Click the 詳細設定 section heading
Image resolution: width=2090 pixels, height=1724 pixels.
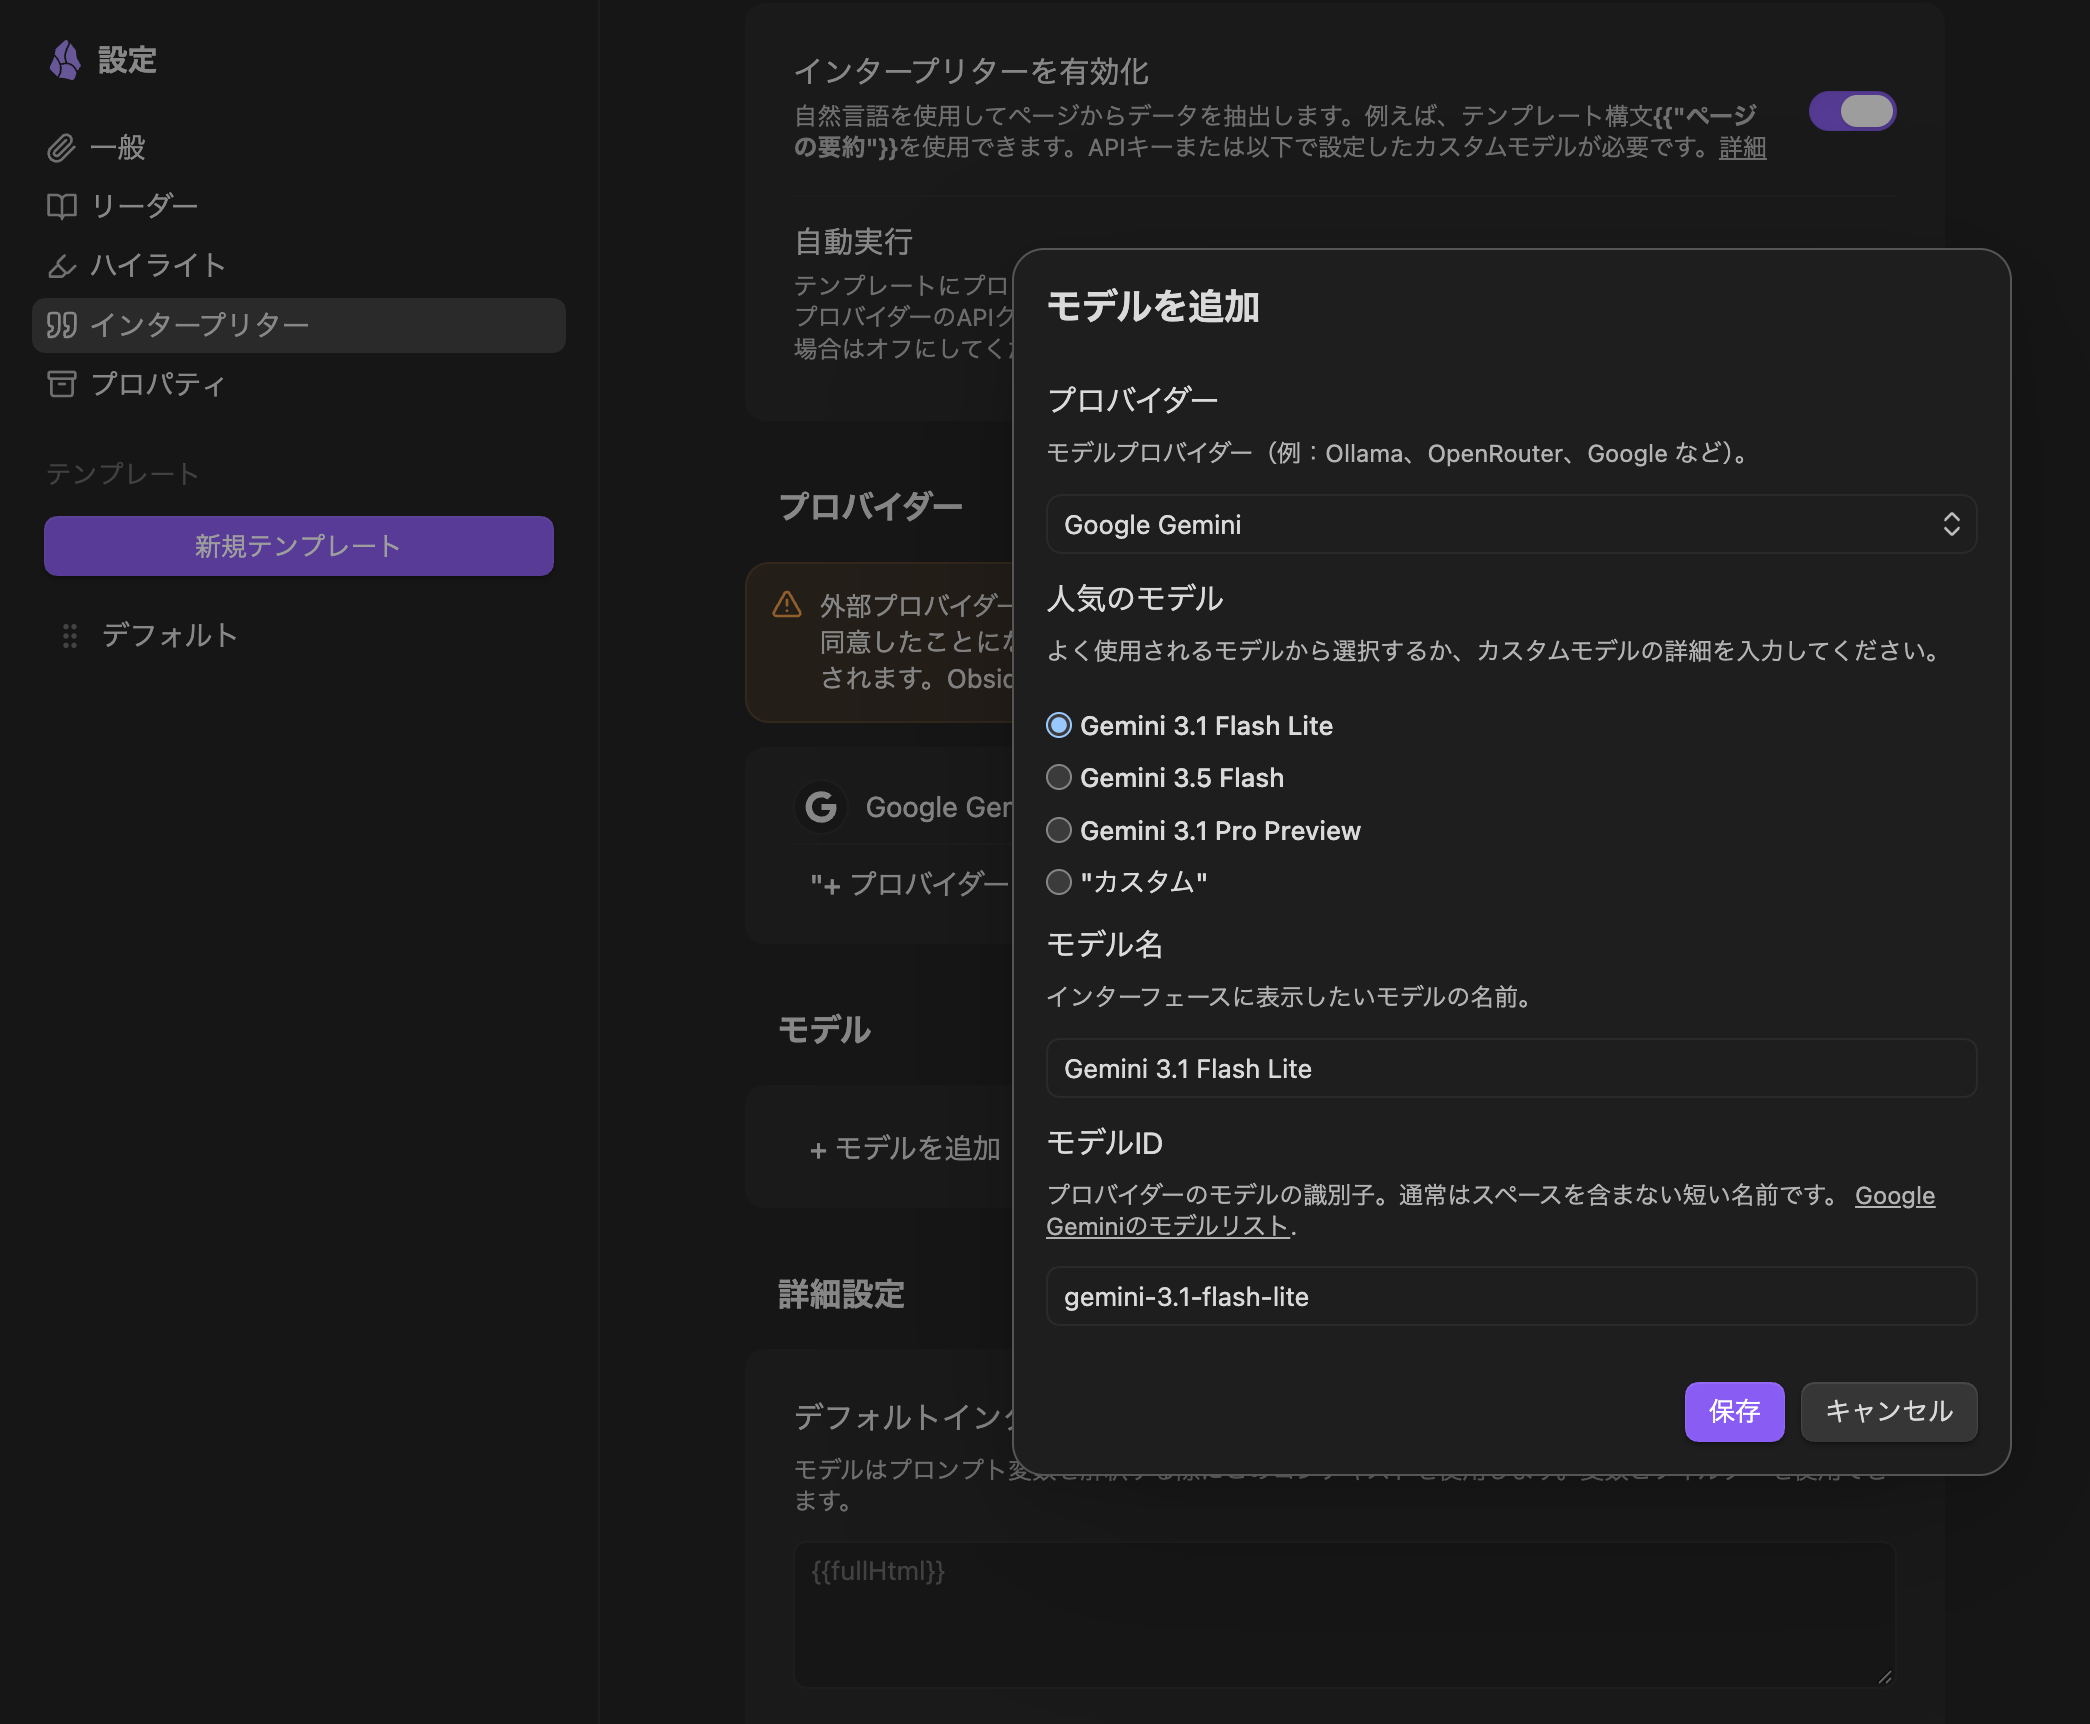(x=841, y=1295)
